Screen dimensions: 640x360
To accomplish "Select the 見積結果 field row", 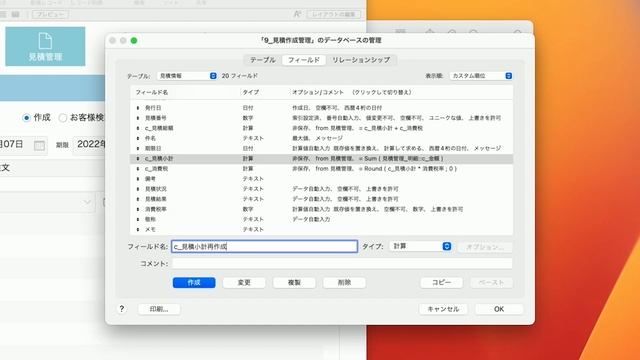I will 322,199.
